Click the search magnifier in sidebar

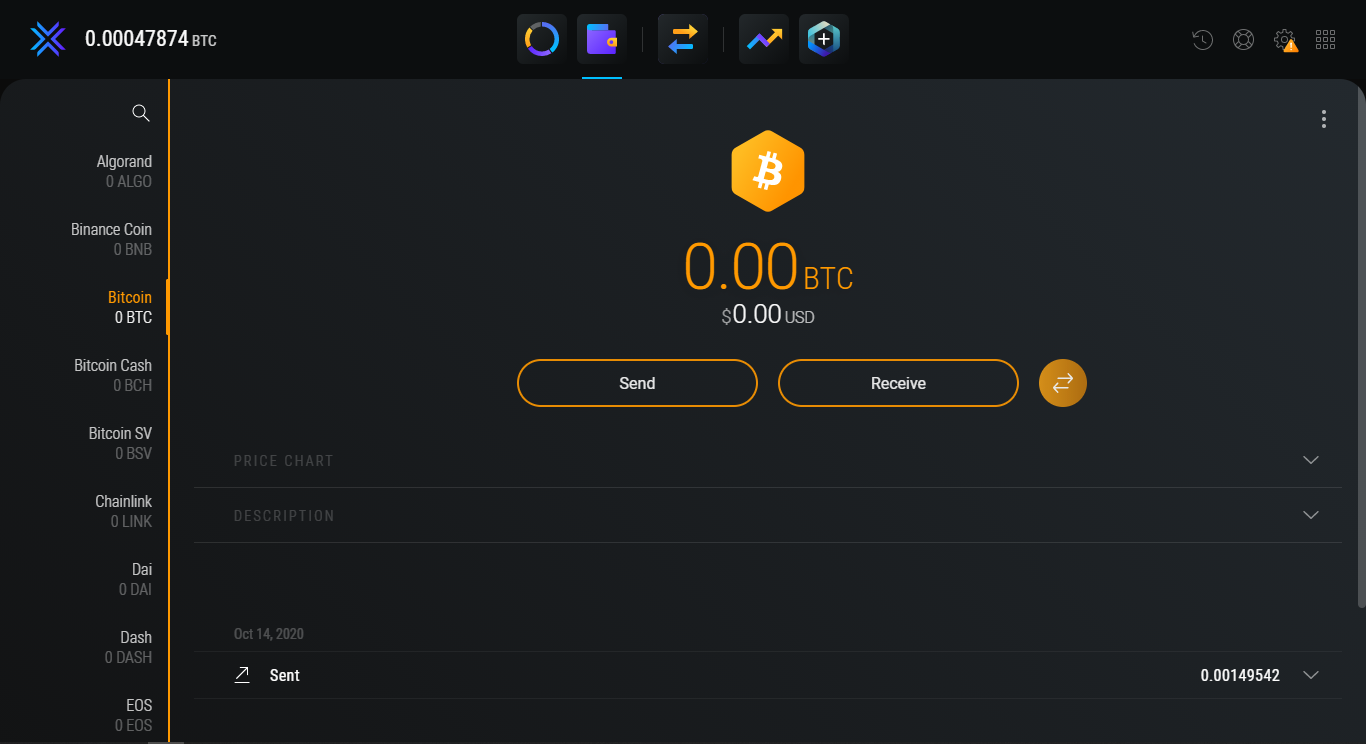(x=141, y=113)
